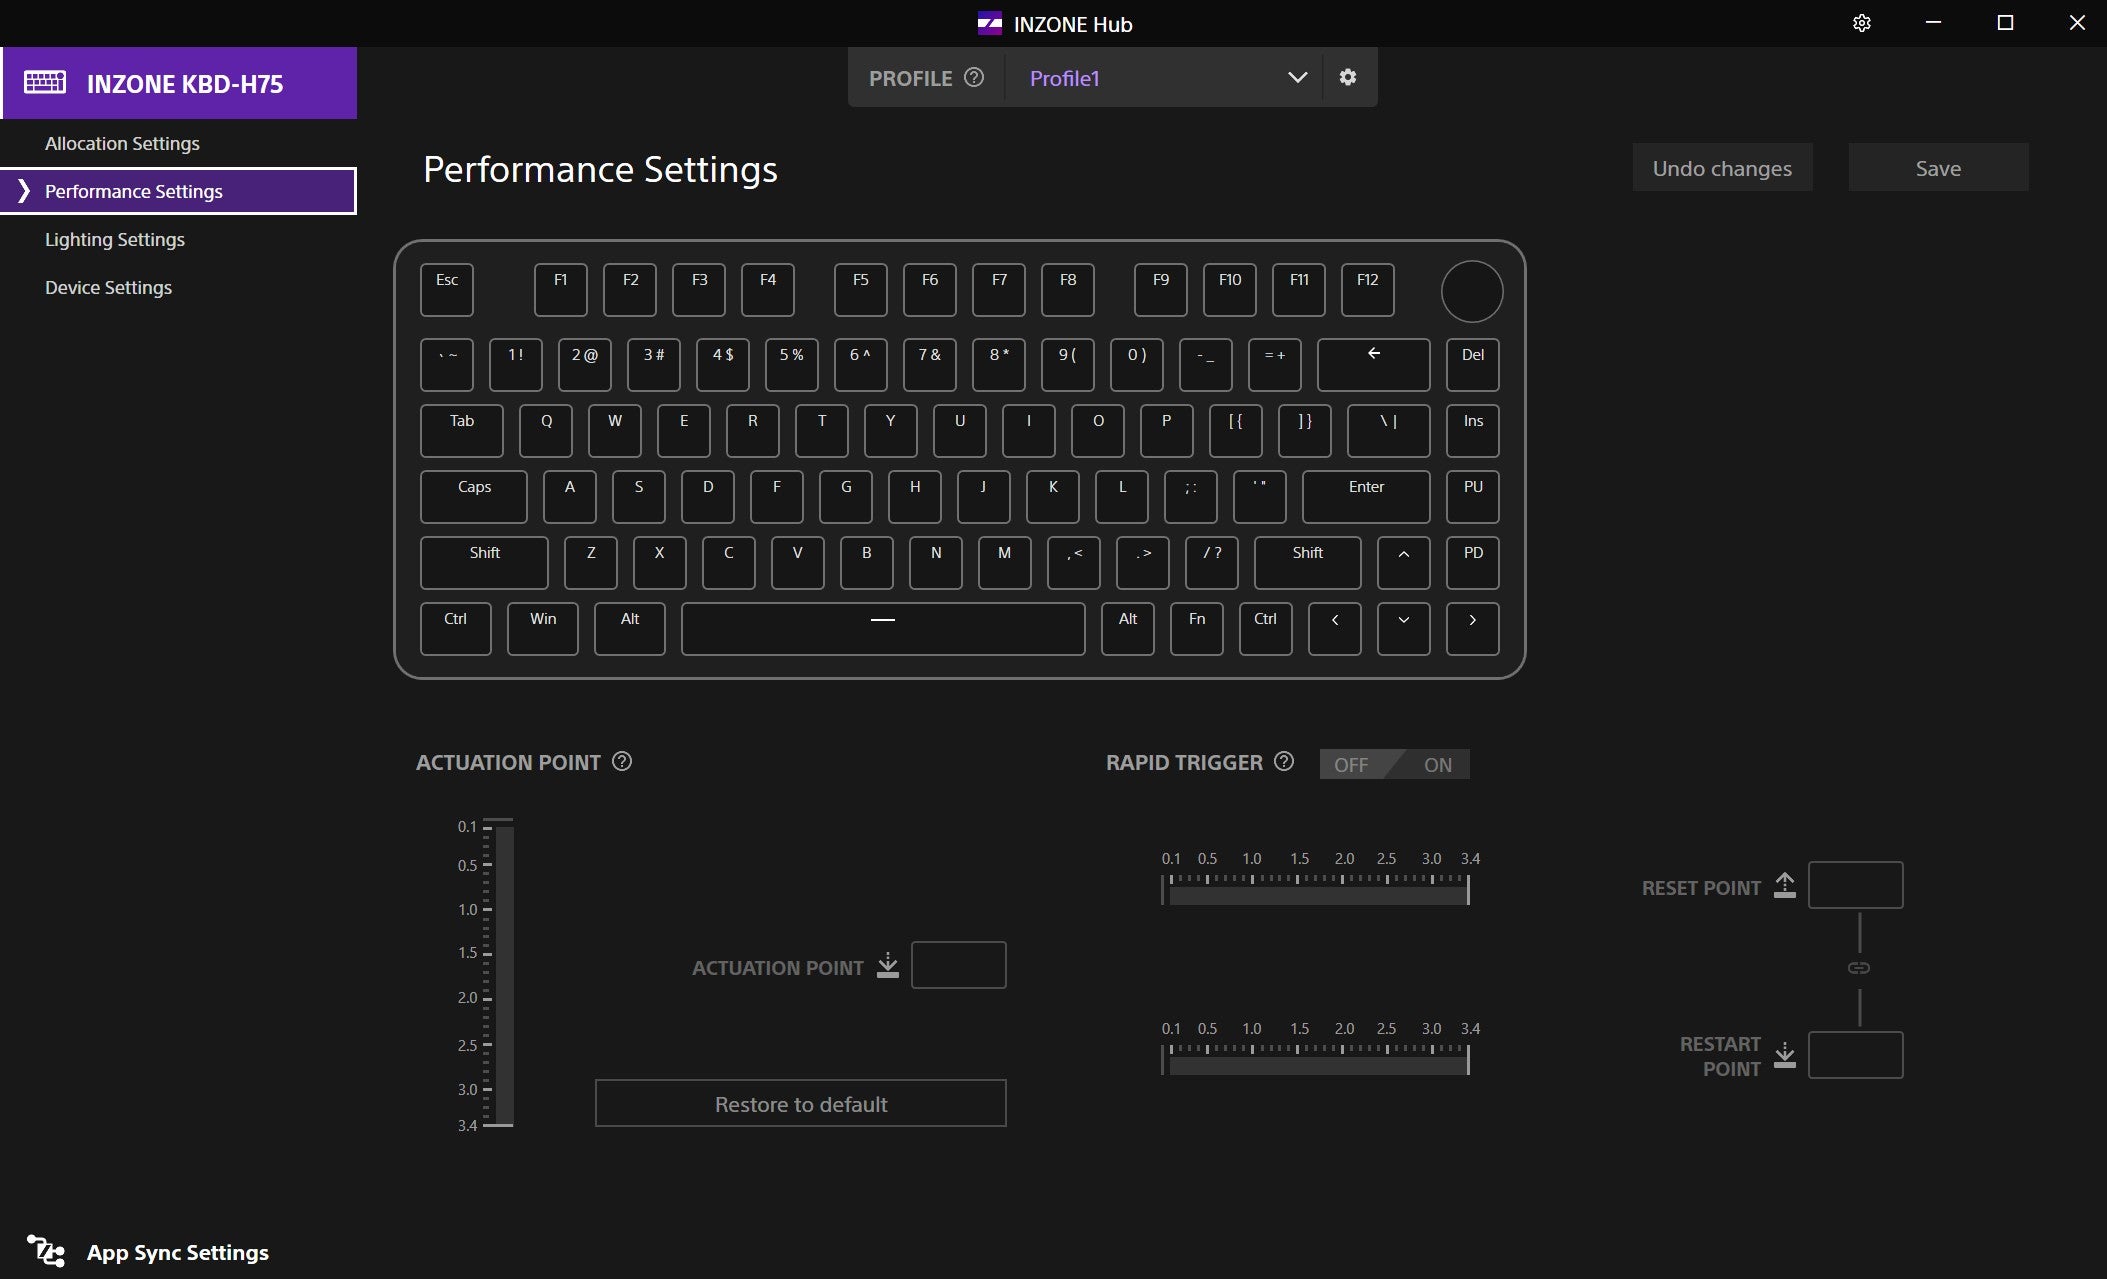Open the PROFILE help question mark
Viewport: 2107px width, 1279px height.
[x=973, y=77]
